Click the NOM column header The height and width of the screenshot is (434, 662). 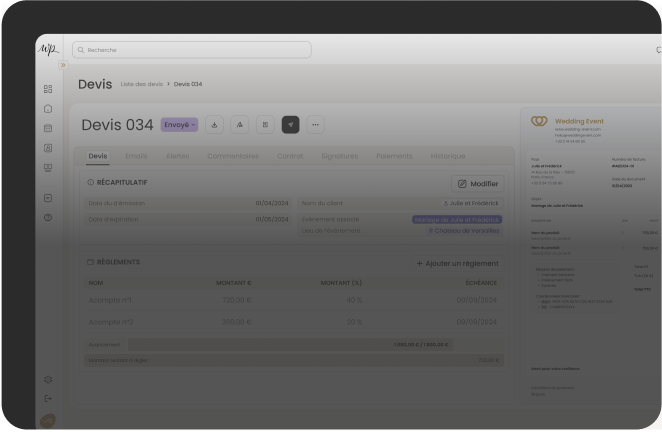[x=96, y=283]
